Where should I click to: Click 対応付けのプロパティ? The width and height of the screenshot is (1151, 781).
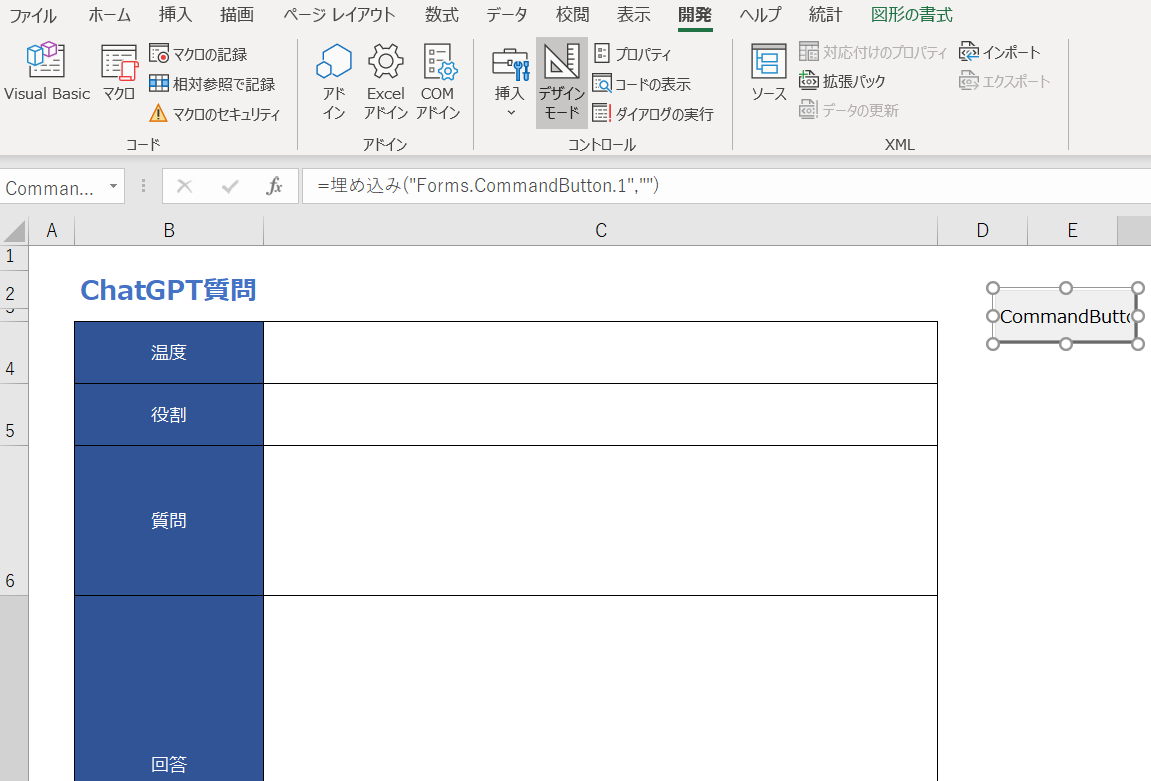[873, 52]
